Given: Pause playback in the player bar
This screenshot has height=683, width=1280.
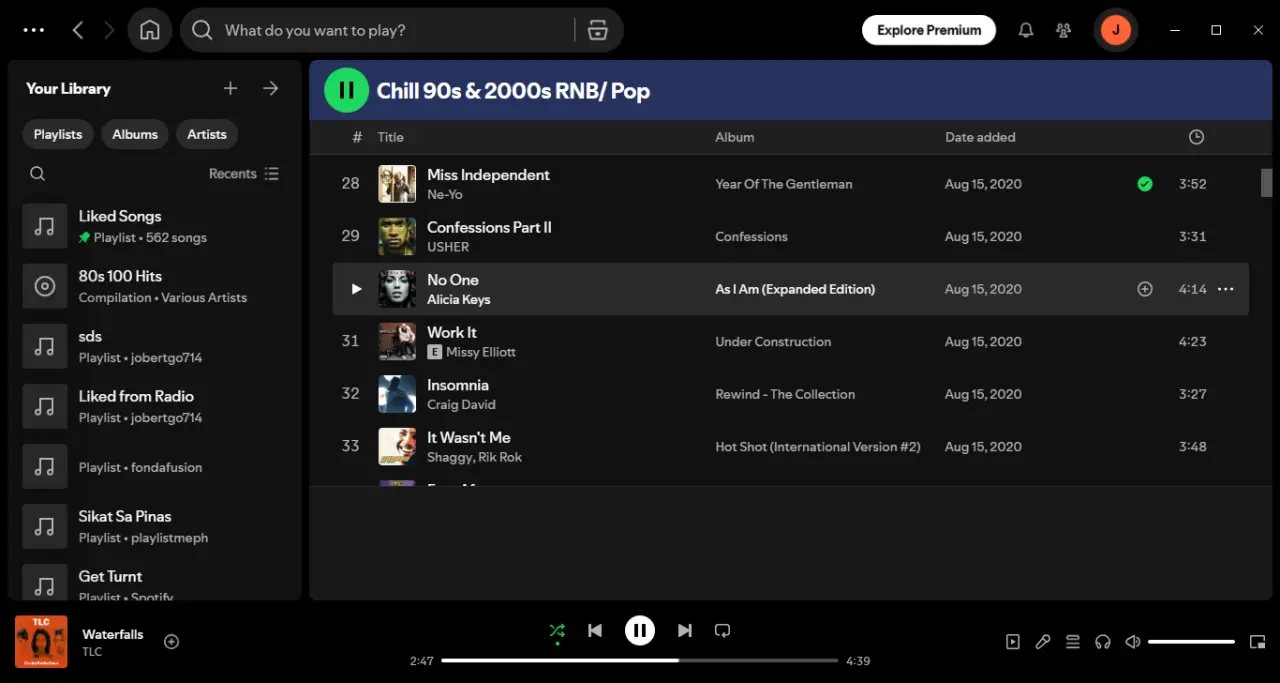Looking at the screenshot, I should coord(640,630).
